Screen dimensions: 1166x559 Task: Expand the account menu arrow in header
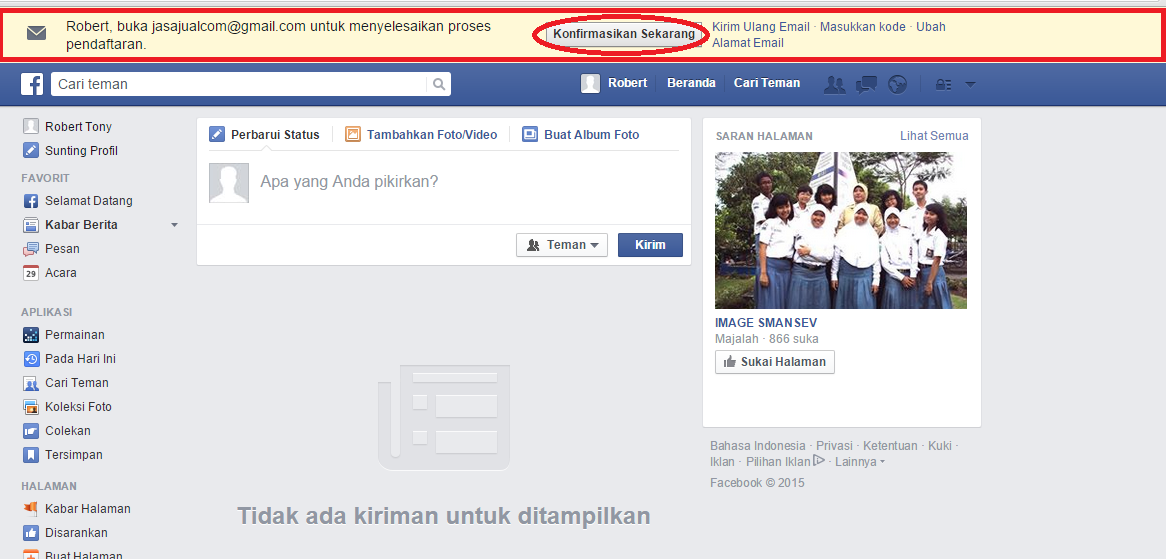(970, 84)
